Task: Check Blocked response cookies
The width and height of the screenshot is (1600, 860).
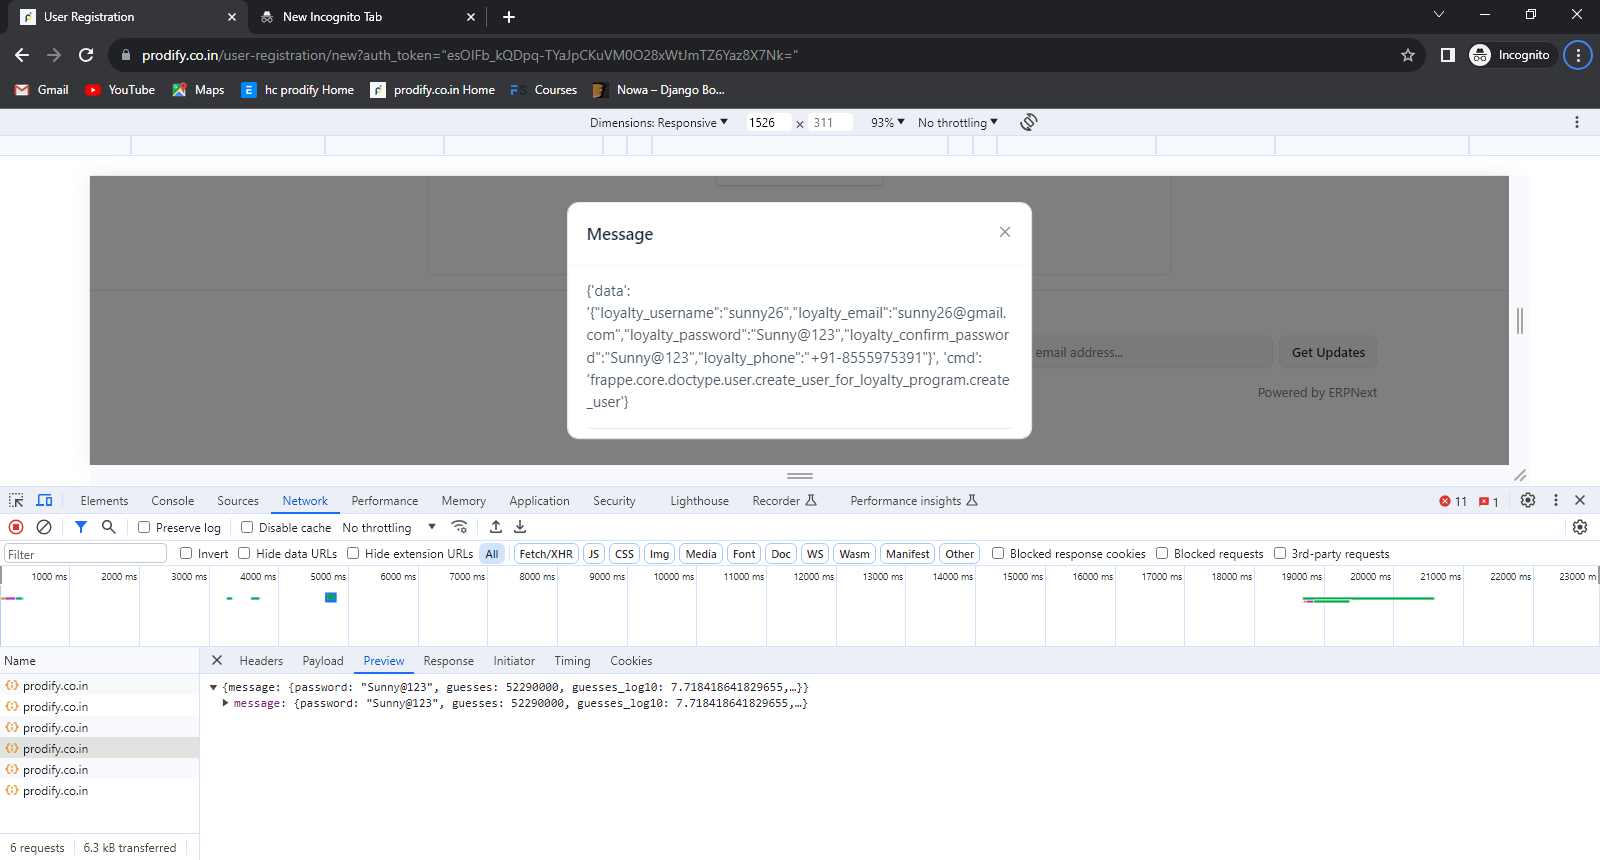Action: coord(998,553)
